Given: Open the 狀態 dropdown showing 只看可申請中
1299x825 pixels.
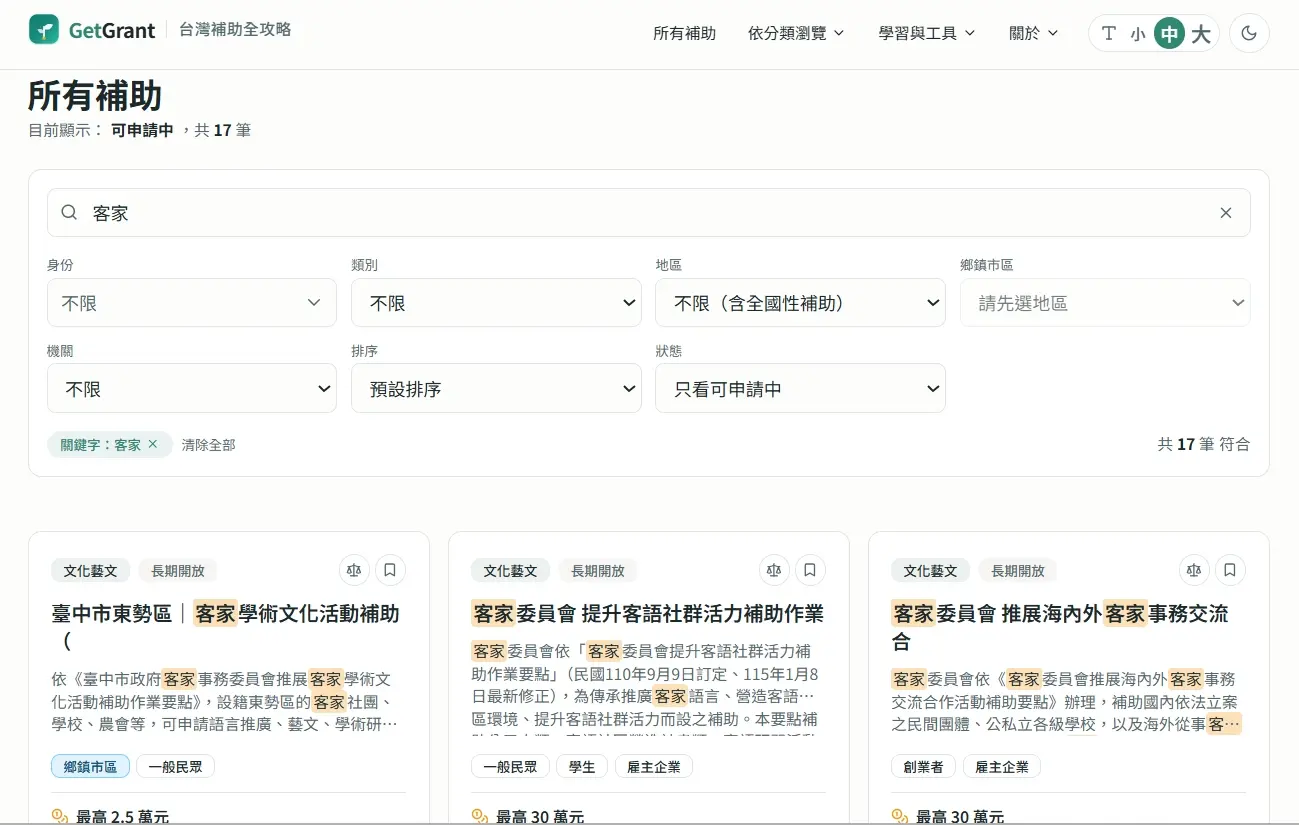Looking at the screenshot, I should 800,388.
